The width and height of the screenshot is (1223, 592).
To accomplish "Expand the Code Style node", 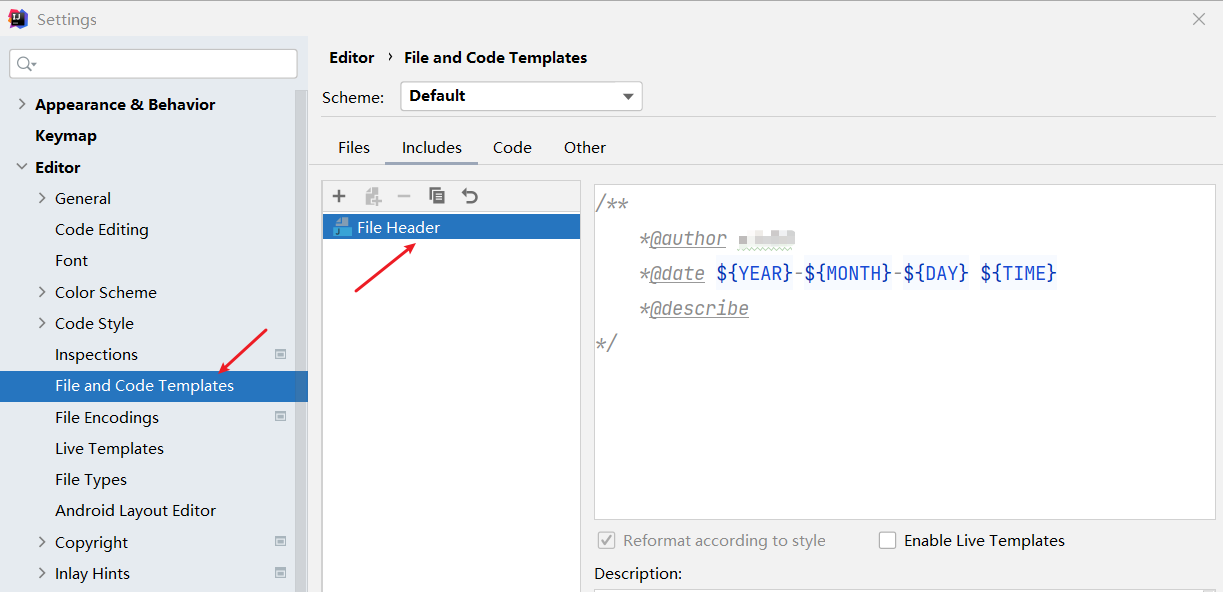I will pos(42,323).
